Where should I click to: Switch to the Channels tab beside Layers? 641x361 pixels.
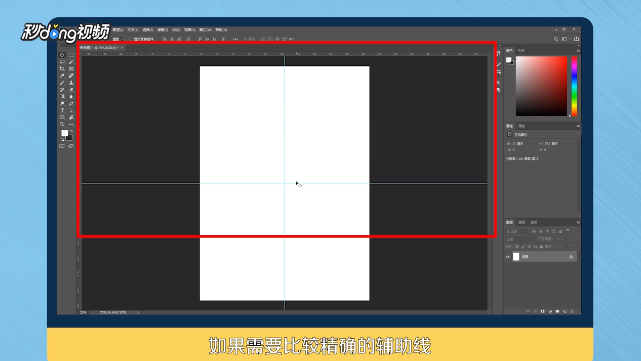(x=521, y=222)
